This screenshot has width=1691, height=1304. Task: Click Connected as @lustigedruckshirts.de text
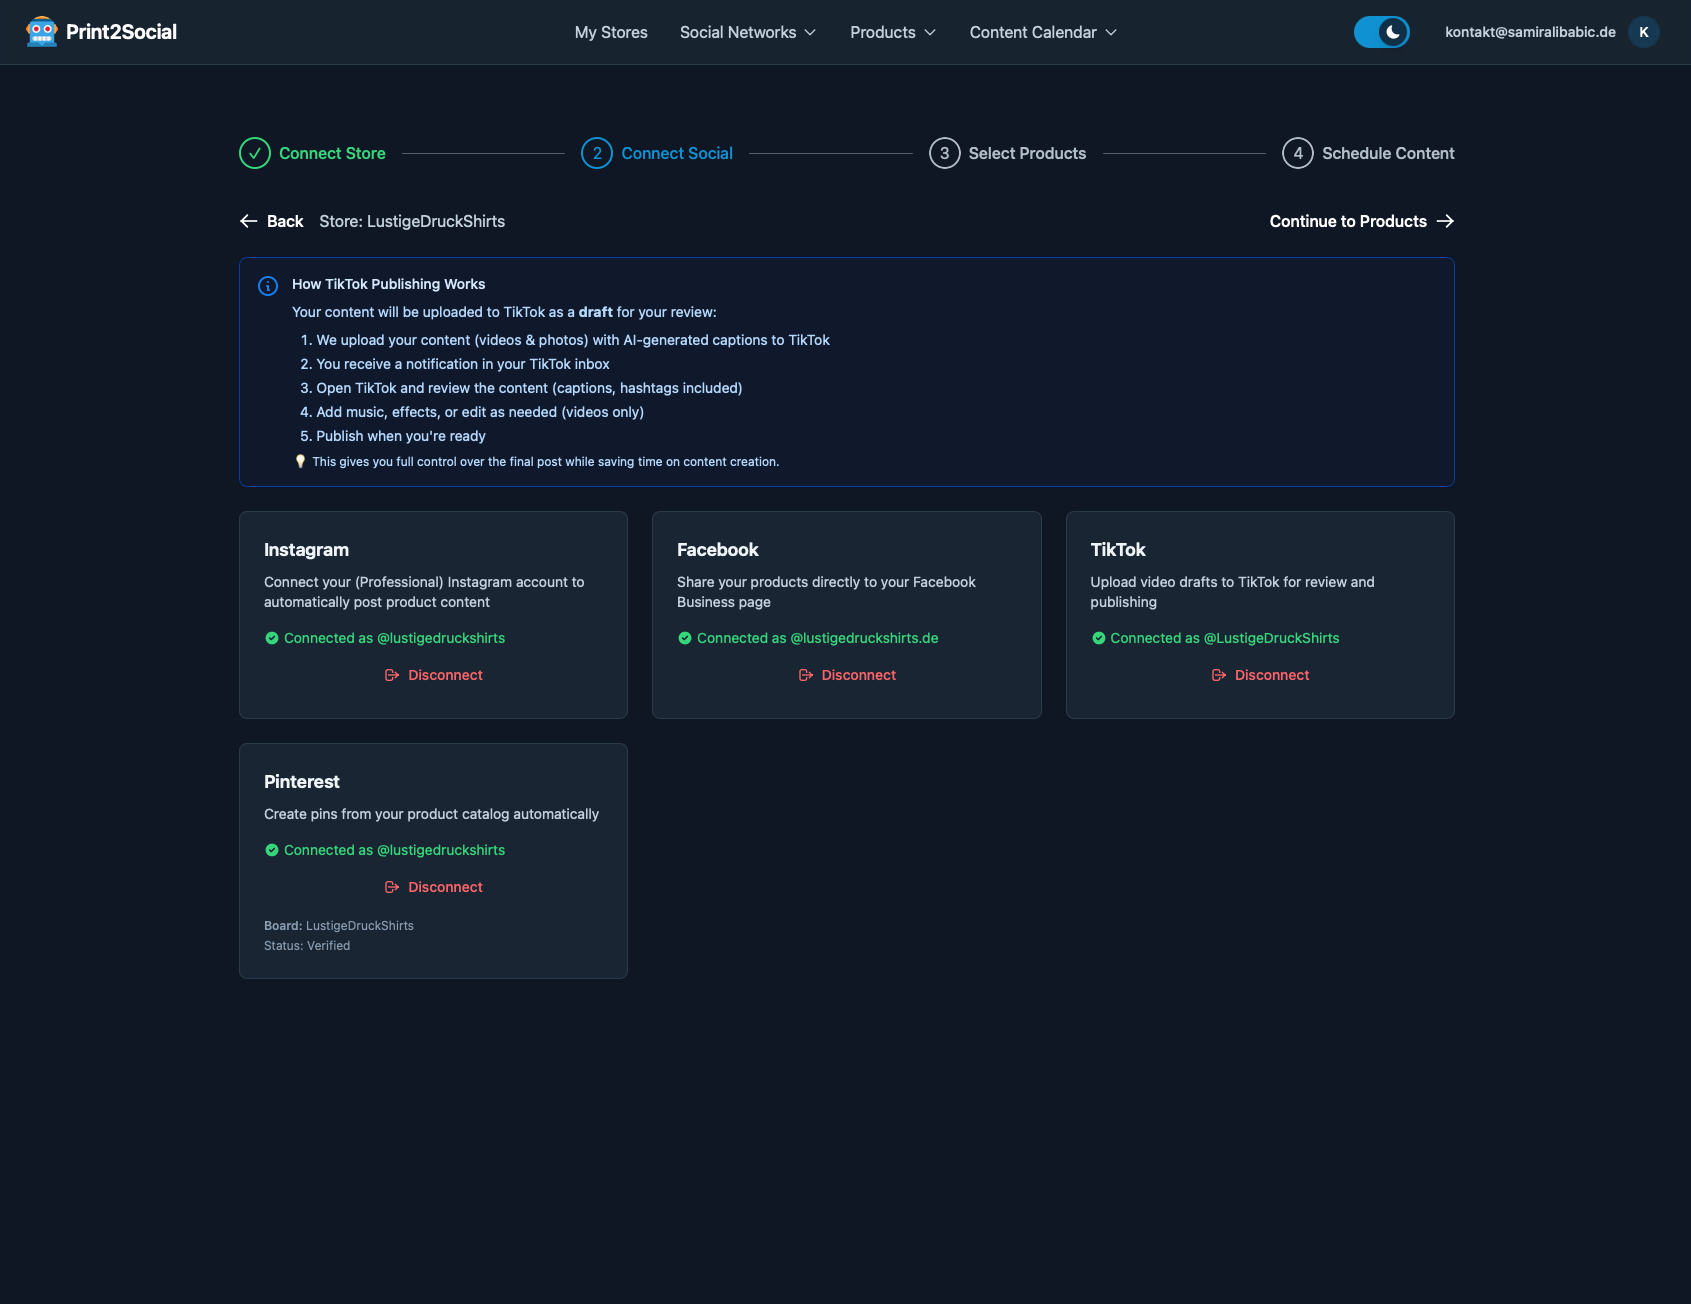point(817,638)
